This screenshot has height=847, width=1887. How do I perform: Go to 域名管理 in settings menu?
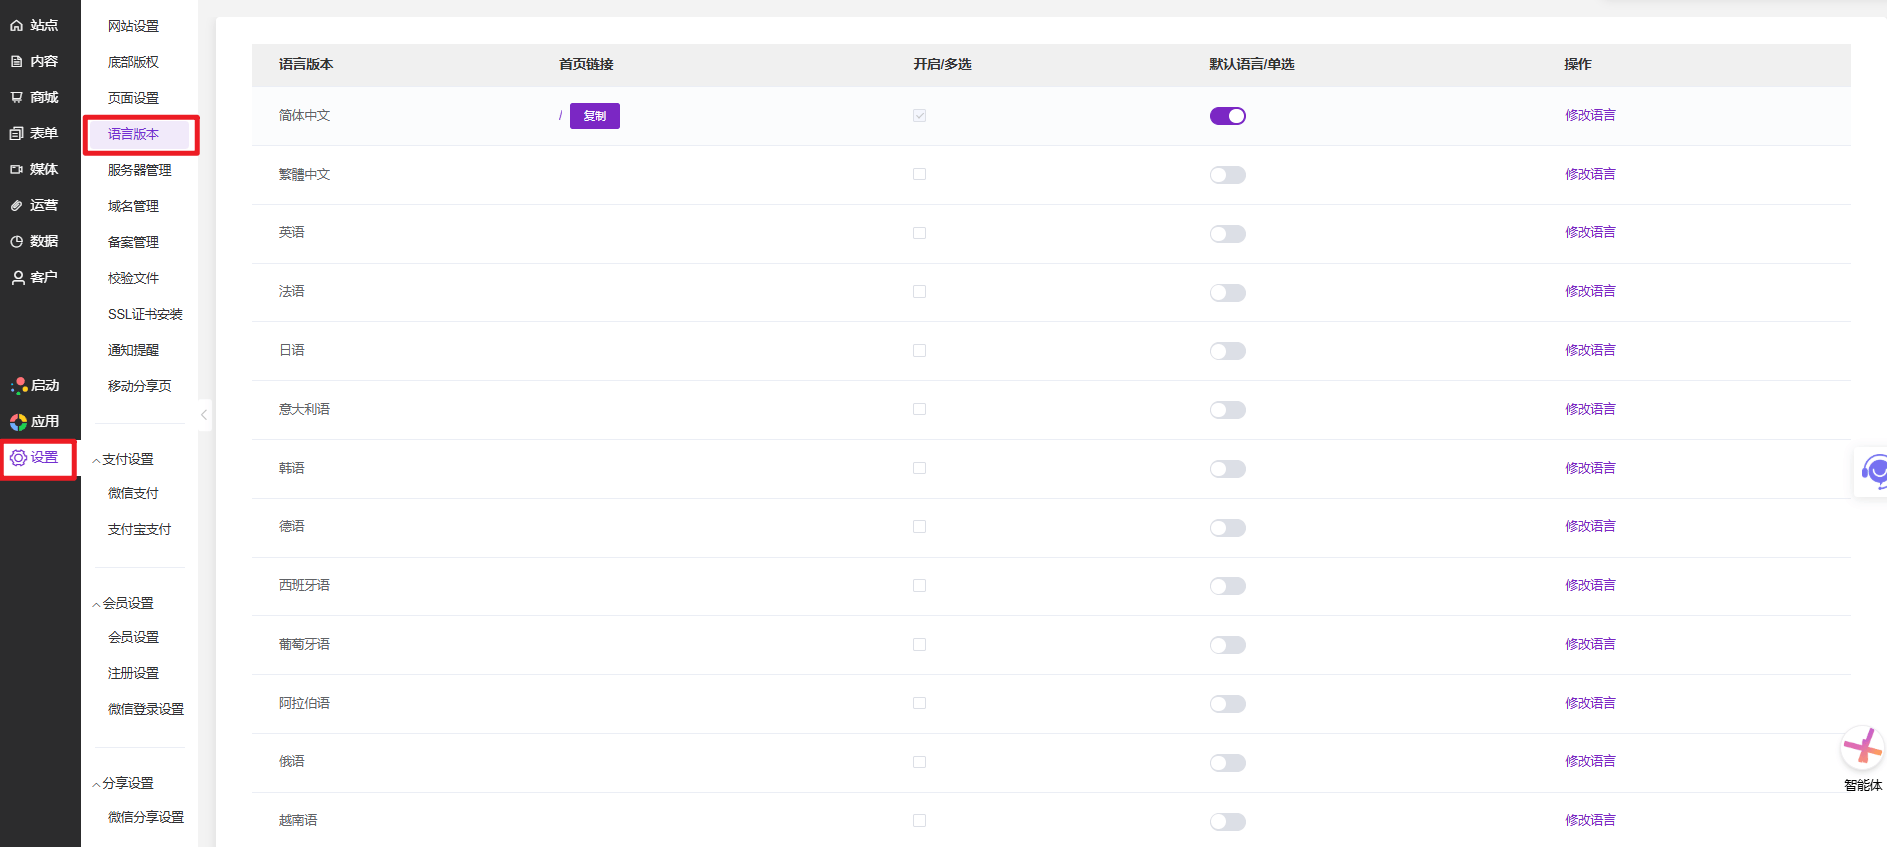(x=133, y=206)
